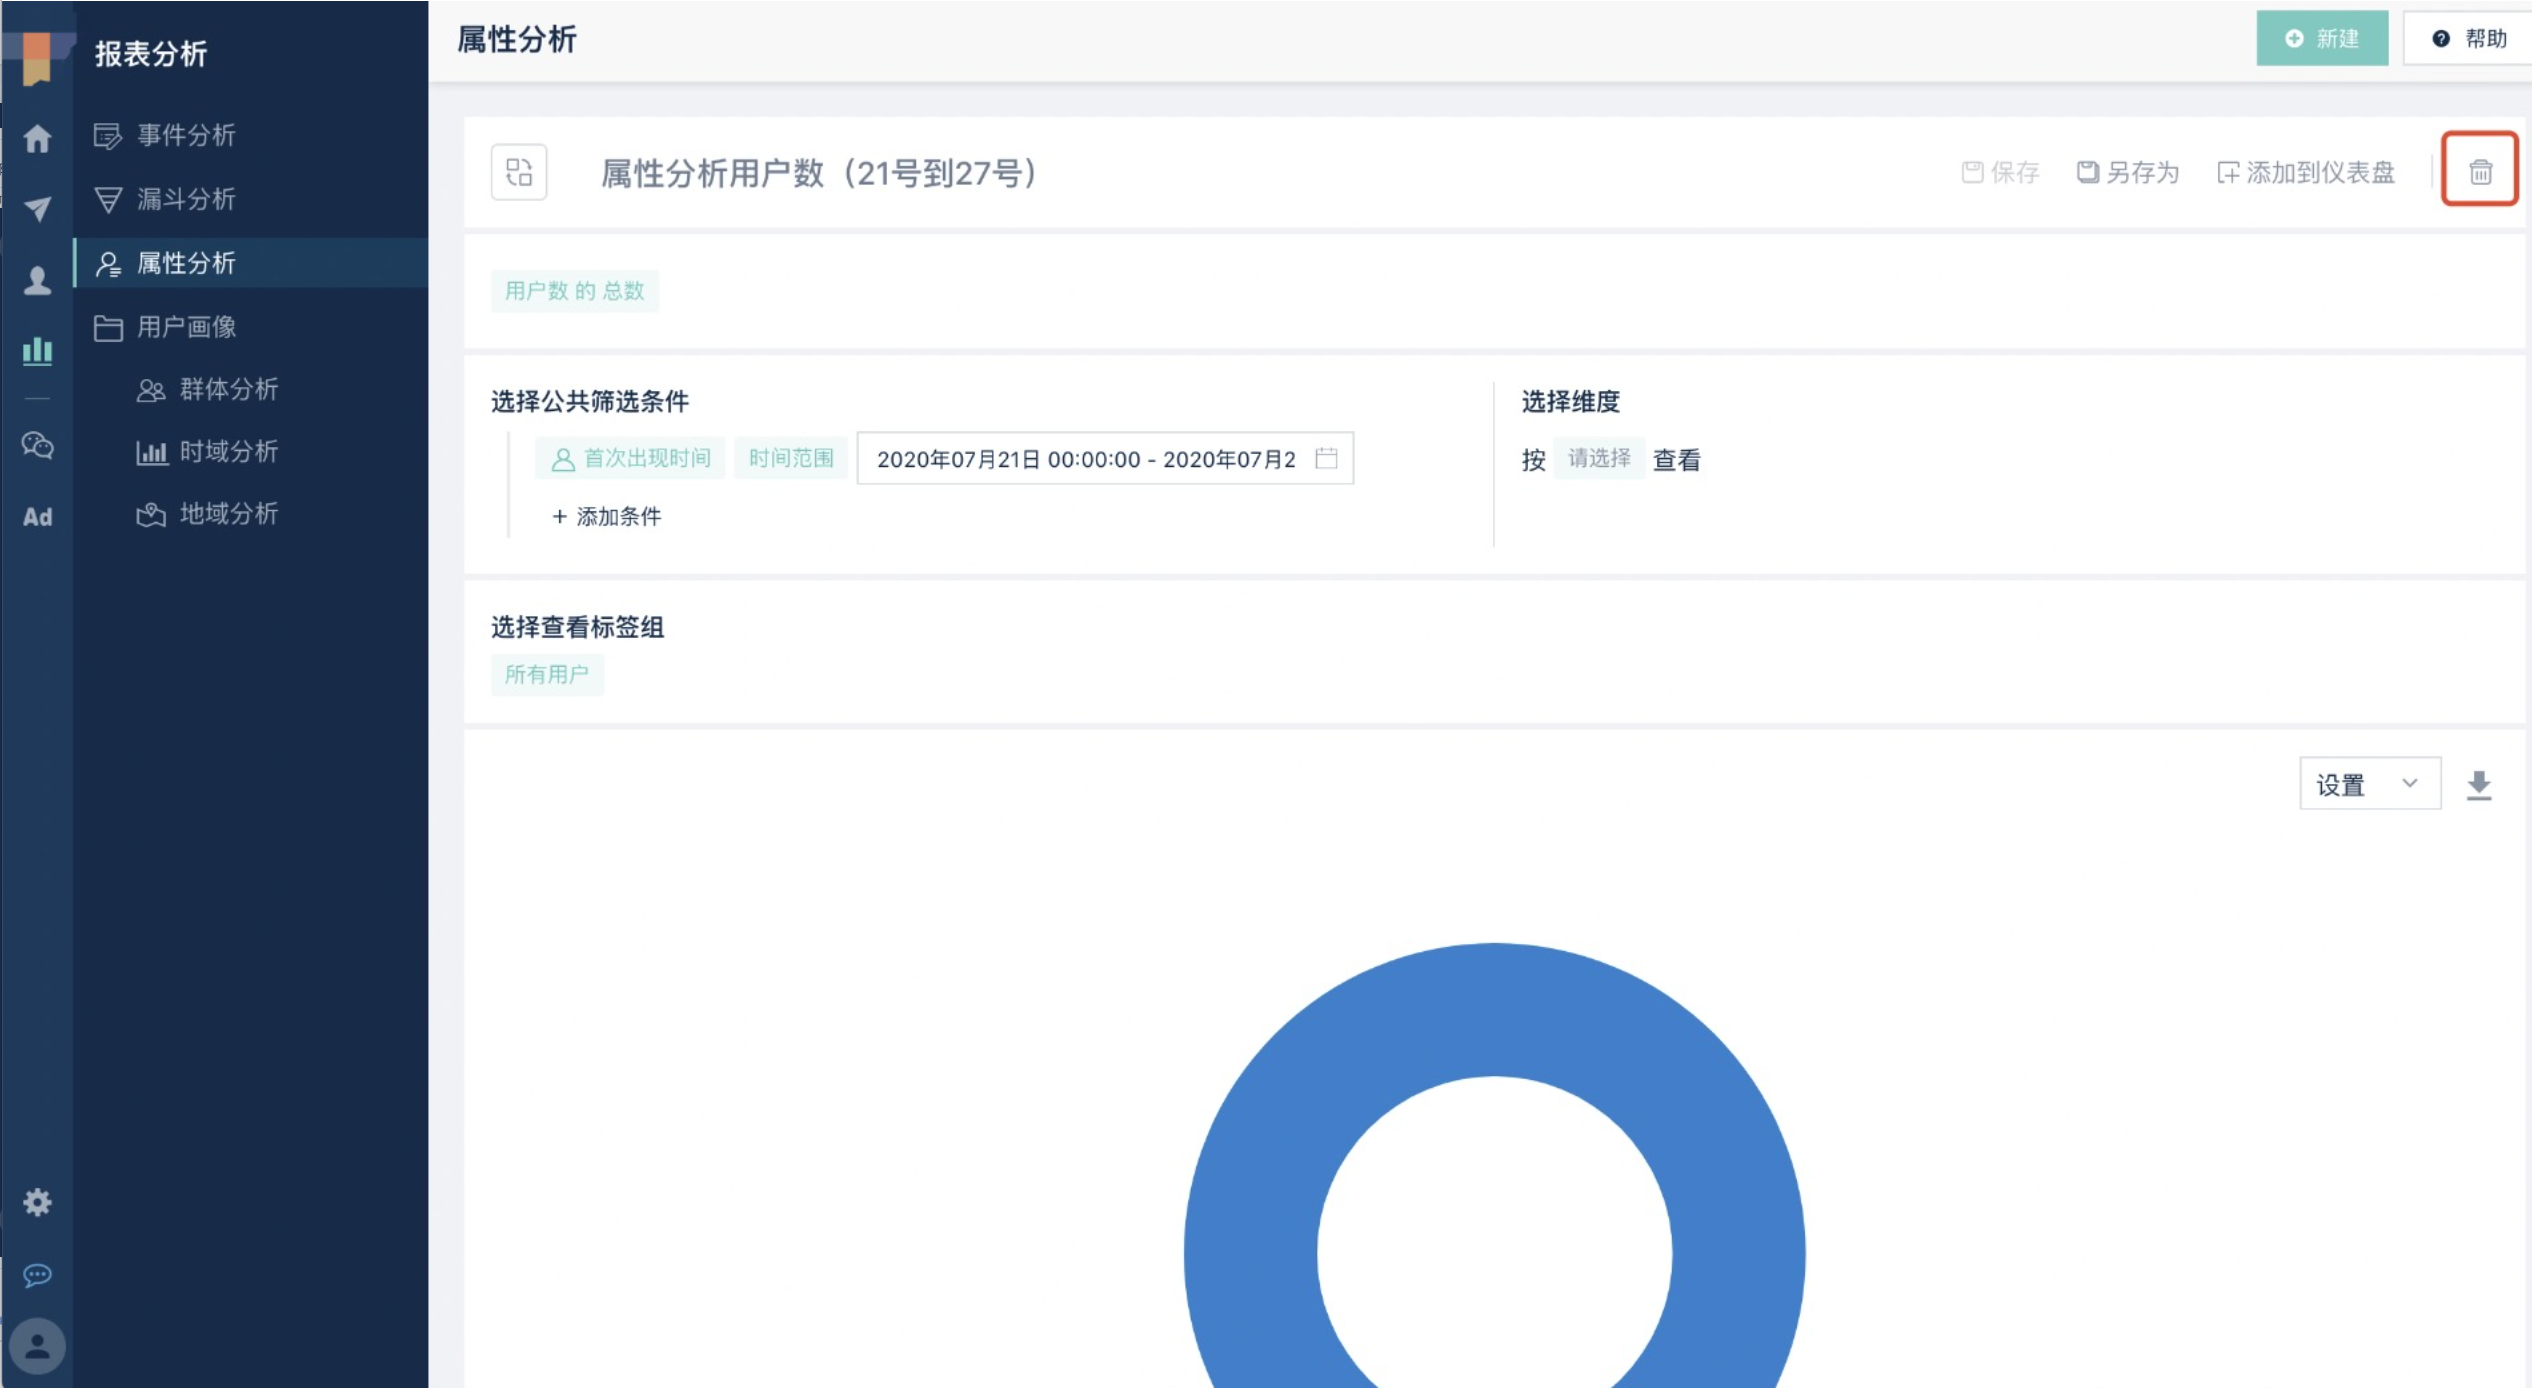Expand the 用户画像 folder
Image resolution: width=2532 pixels, height=1388 pixels.
[251, 327]
